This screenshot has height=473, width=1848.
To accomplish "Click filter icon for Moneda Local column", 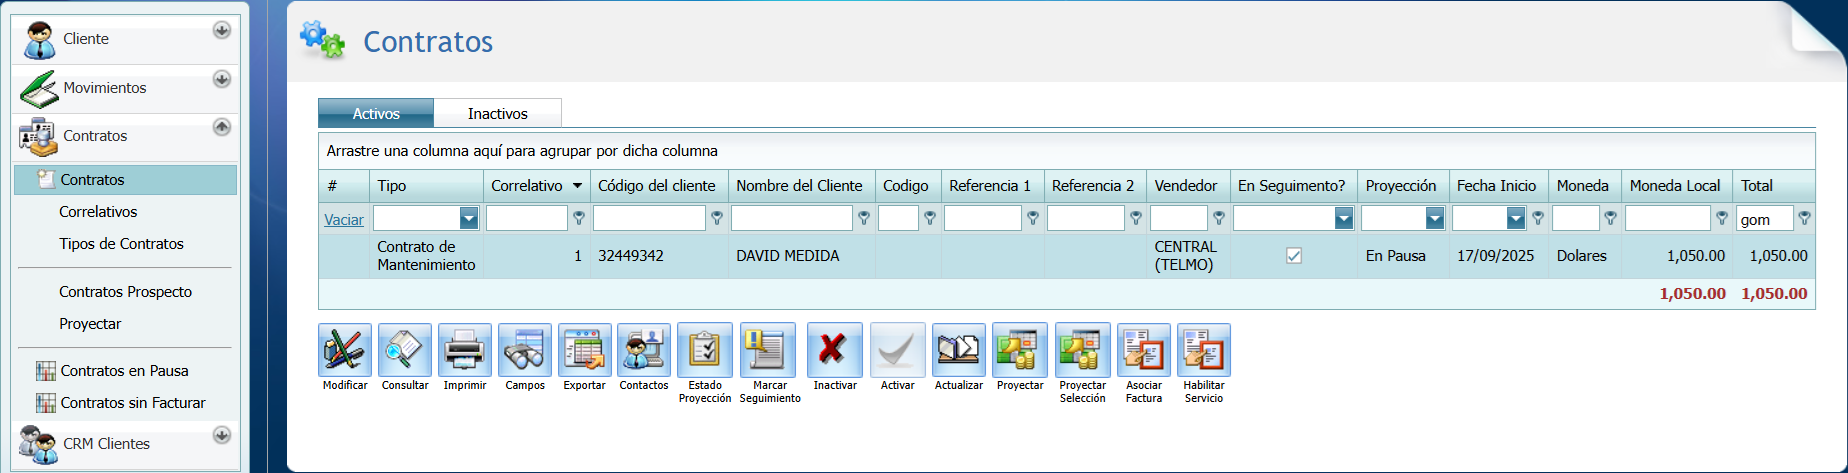I will click(1722, 218).
